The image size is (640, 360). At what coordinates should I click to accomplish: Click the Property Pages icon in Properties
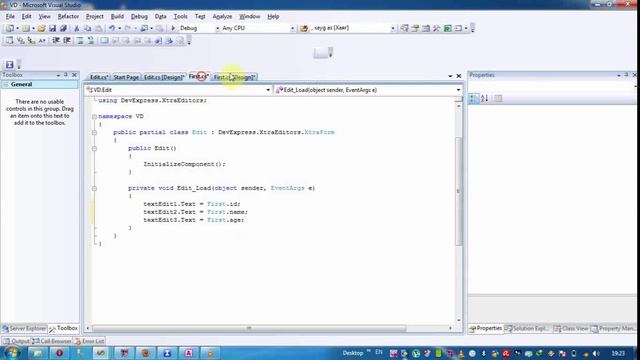[498, 98]
